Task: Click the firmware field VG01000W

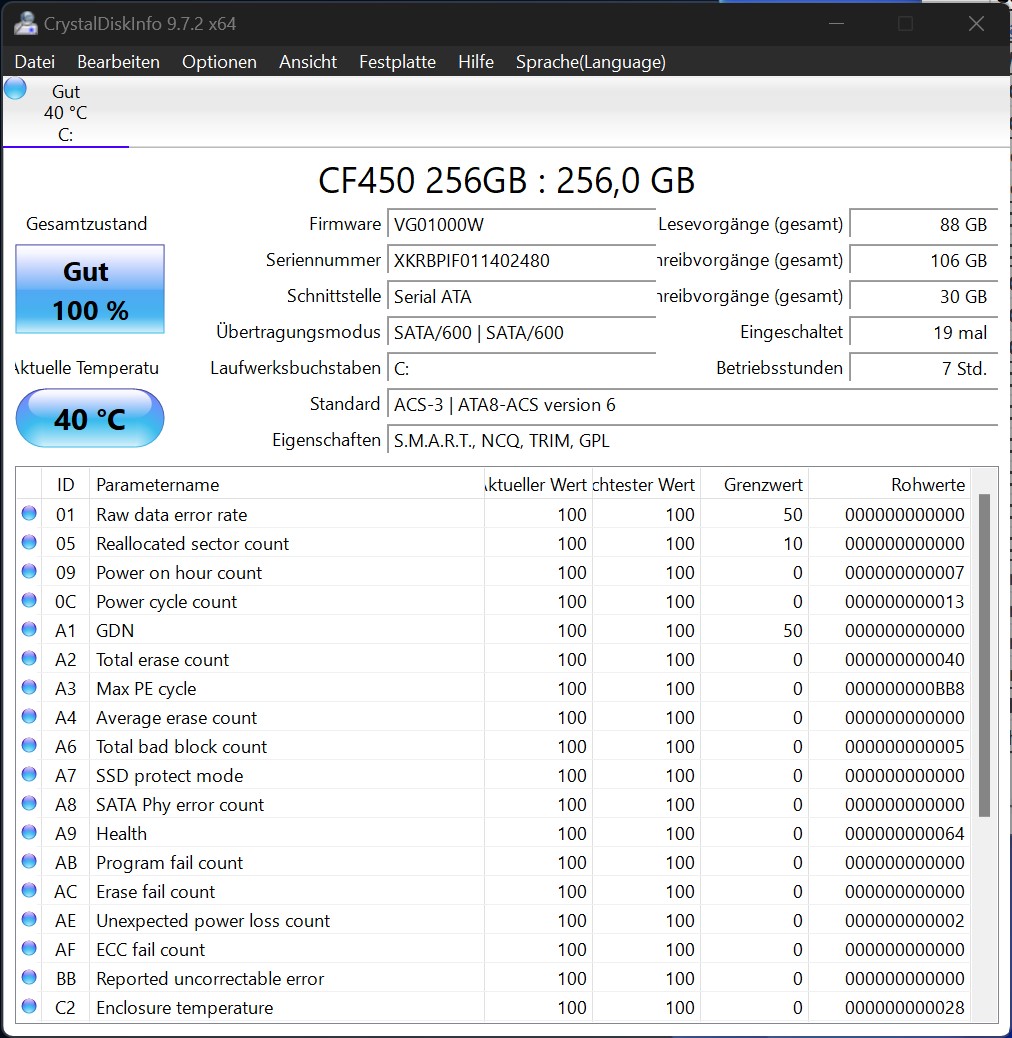Action: pyautogui.click(x=522, y=224)
